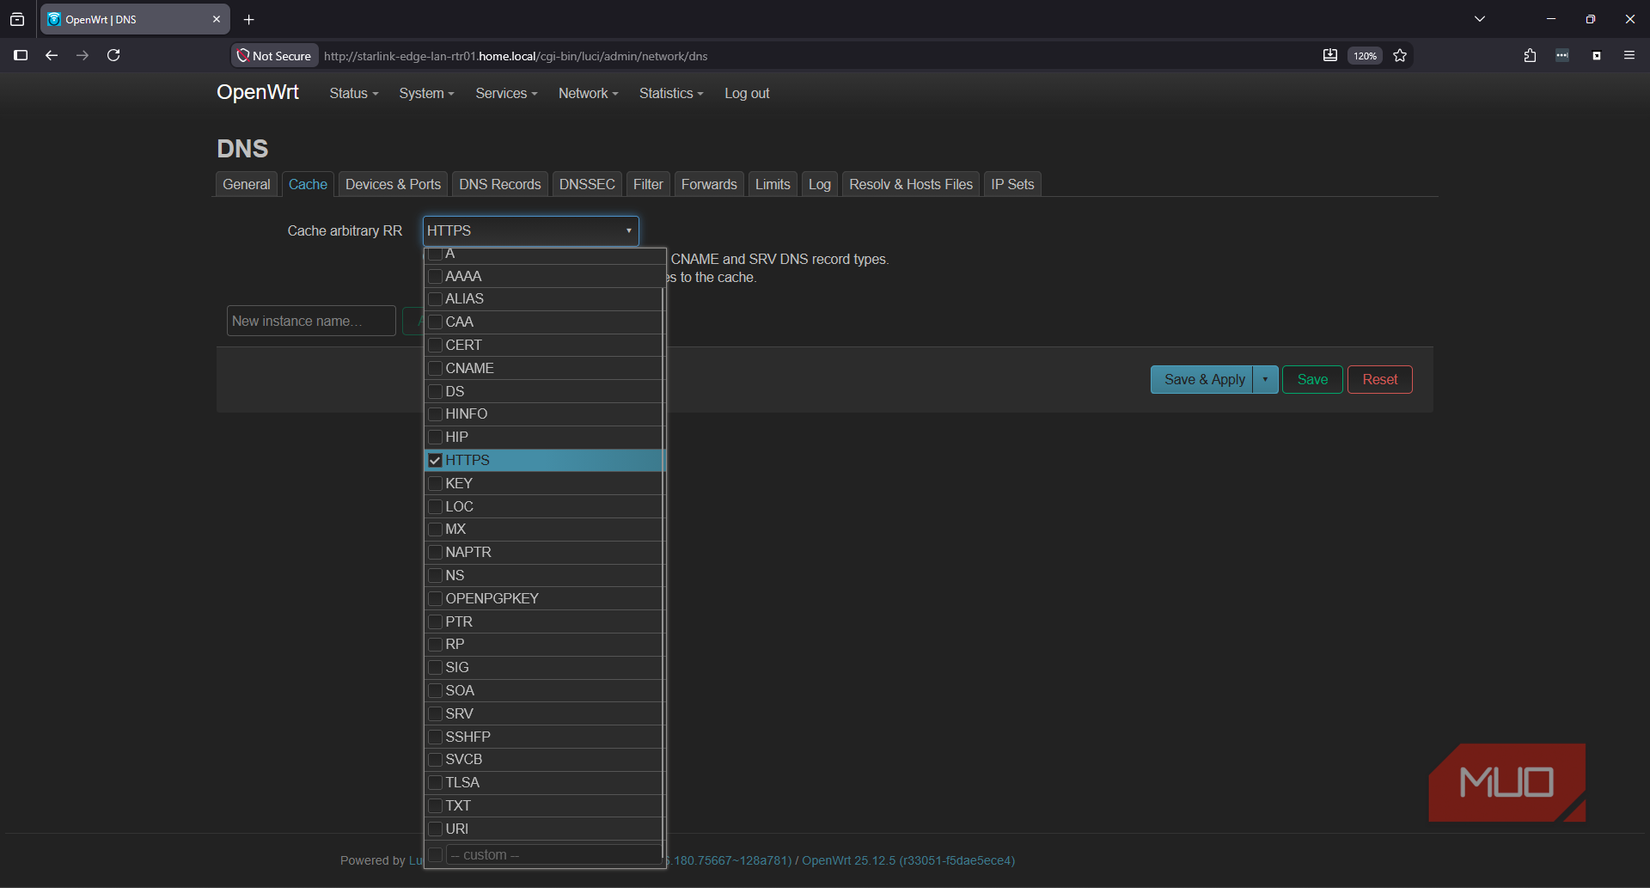Open the Network menu
The image size is (1650, 888).
click(588, 93)
